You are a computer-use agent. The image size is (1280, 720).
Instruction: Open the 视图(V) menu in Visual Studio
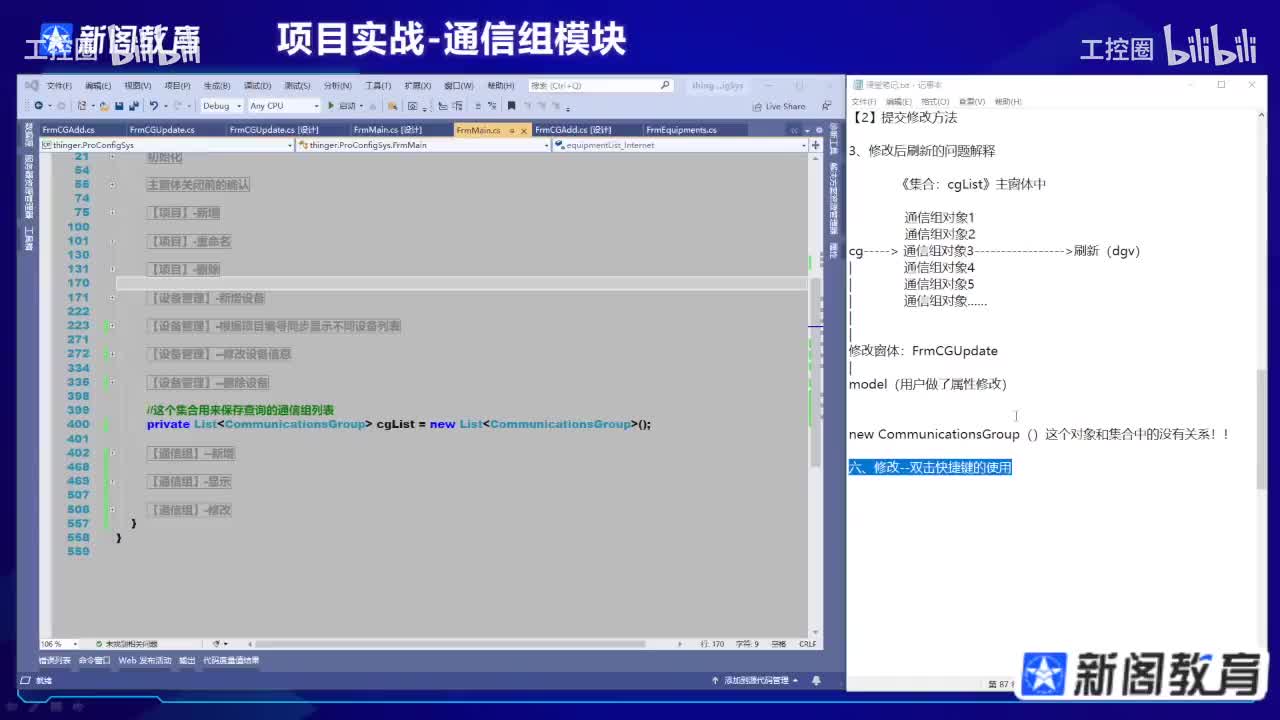pos(137,86)
